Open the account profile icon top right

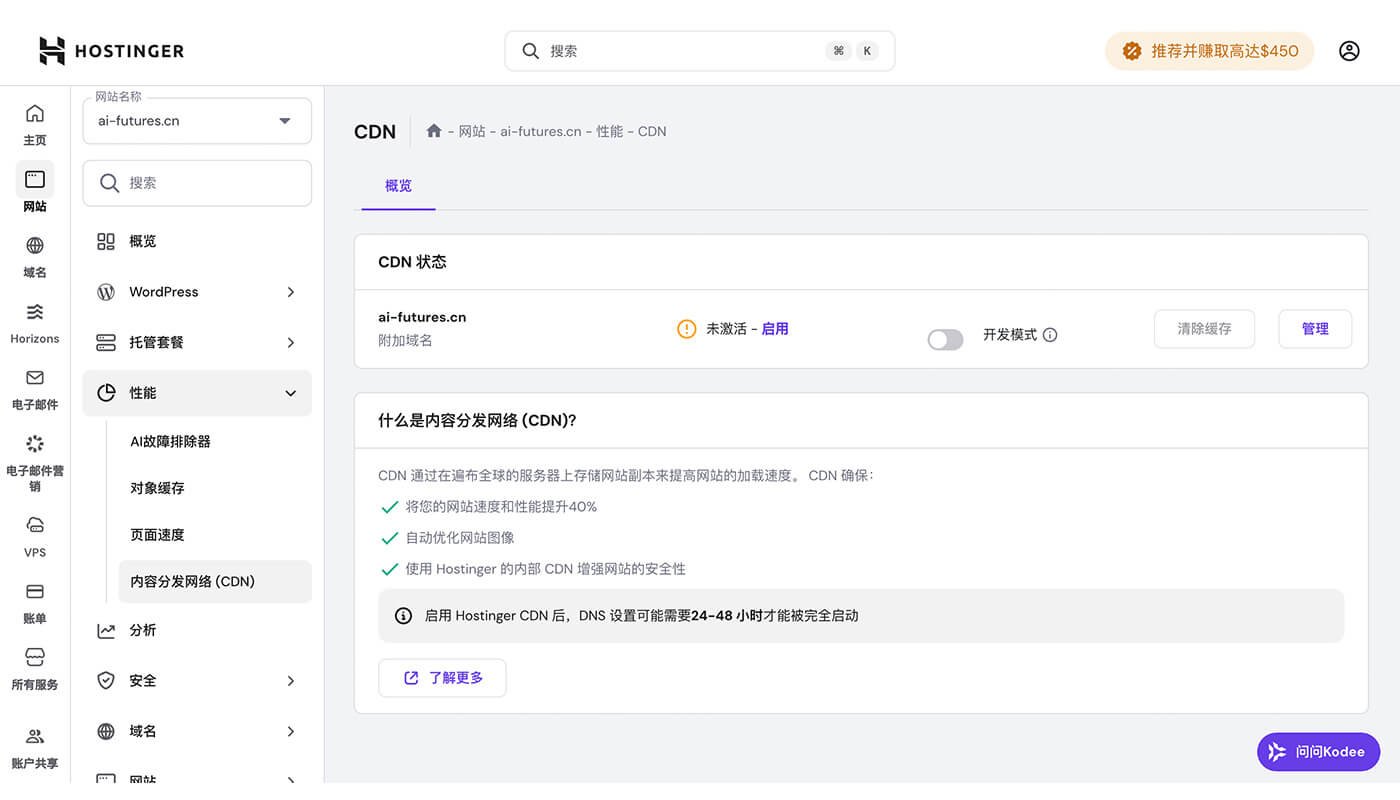pos(1349,50)
